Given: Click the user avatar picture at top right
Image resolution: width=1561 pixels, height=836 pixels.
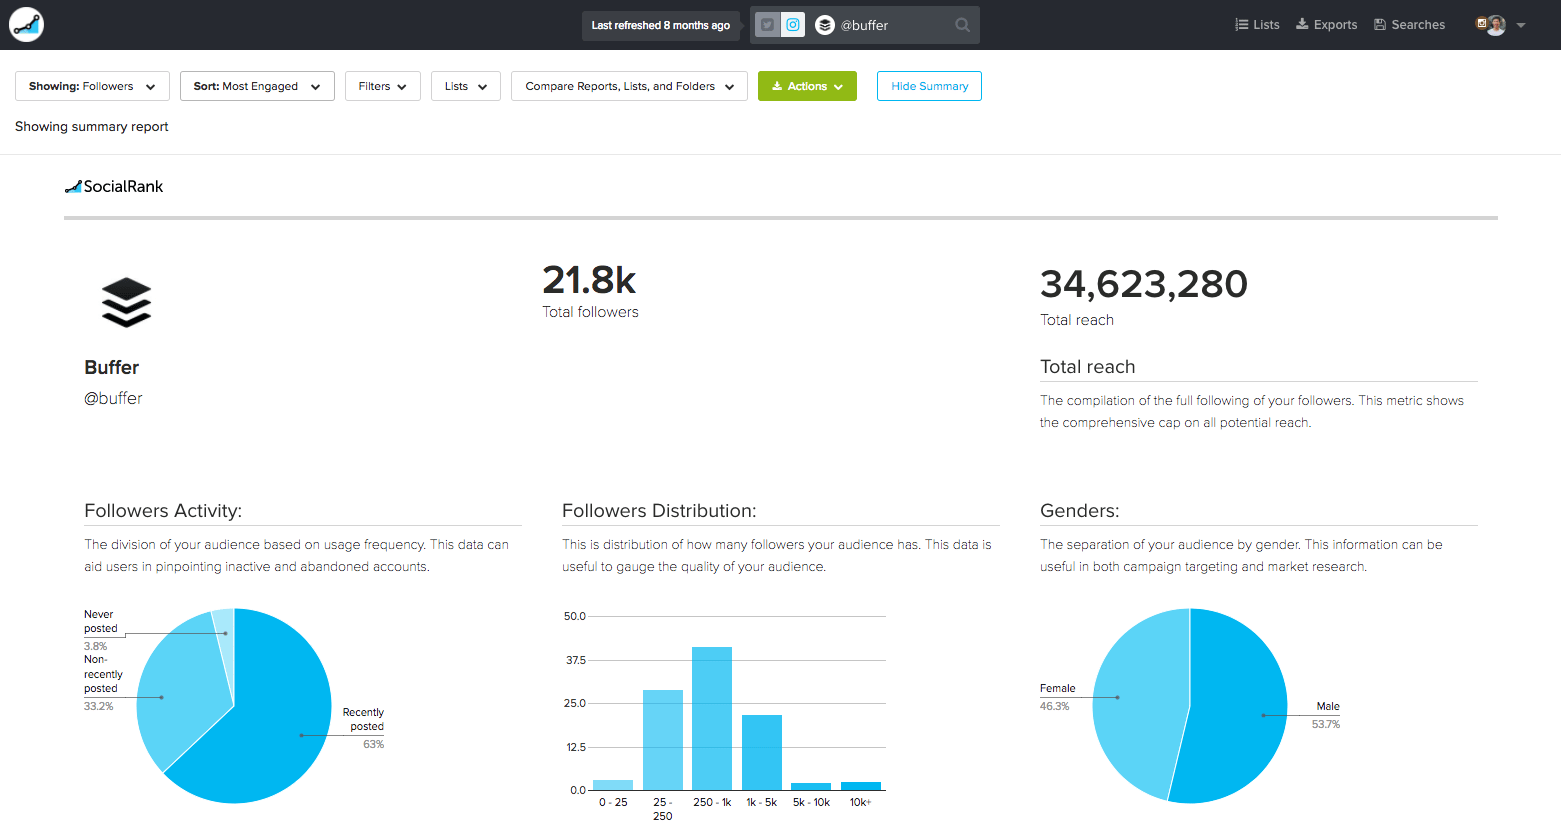Looking at the screenshot, I should pyautogui.click(x=1493, y=24).
